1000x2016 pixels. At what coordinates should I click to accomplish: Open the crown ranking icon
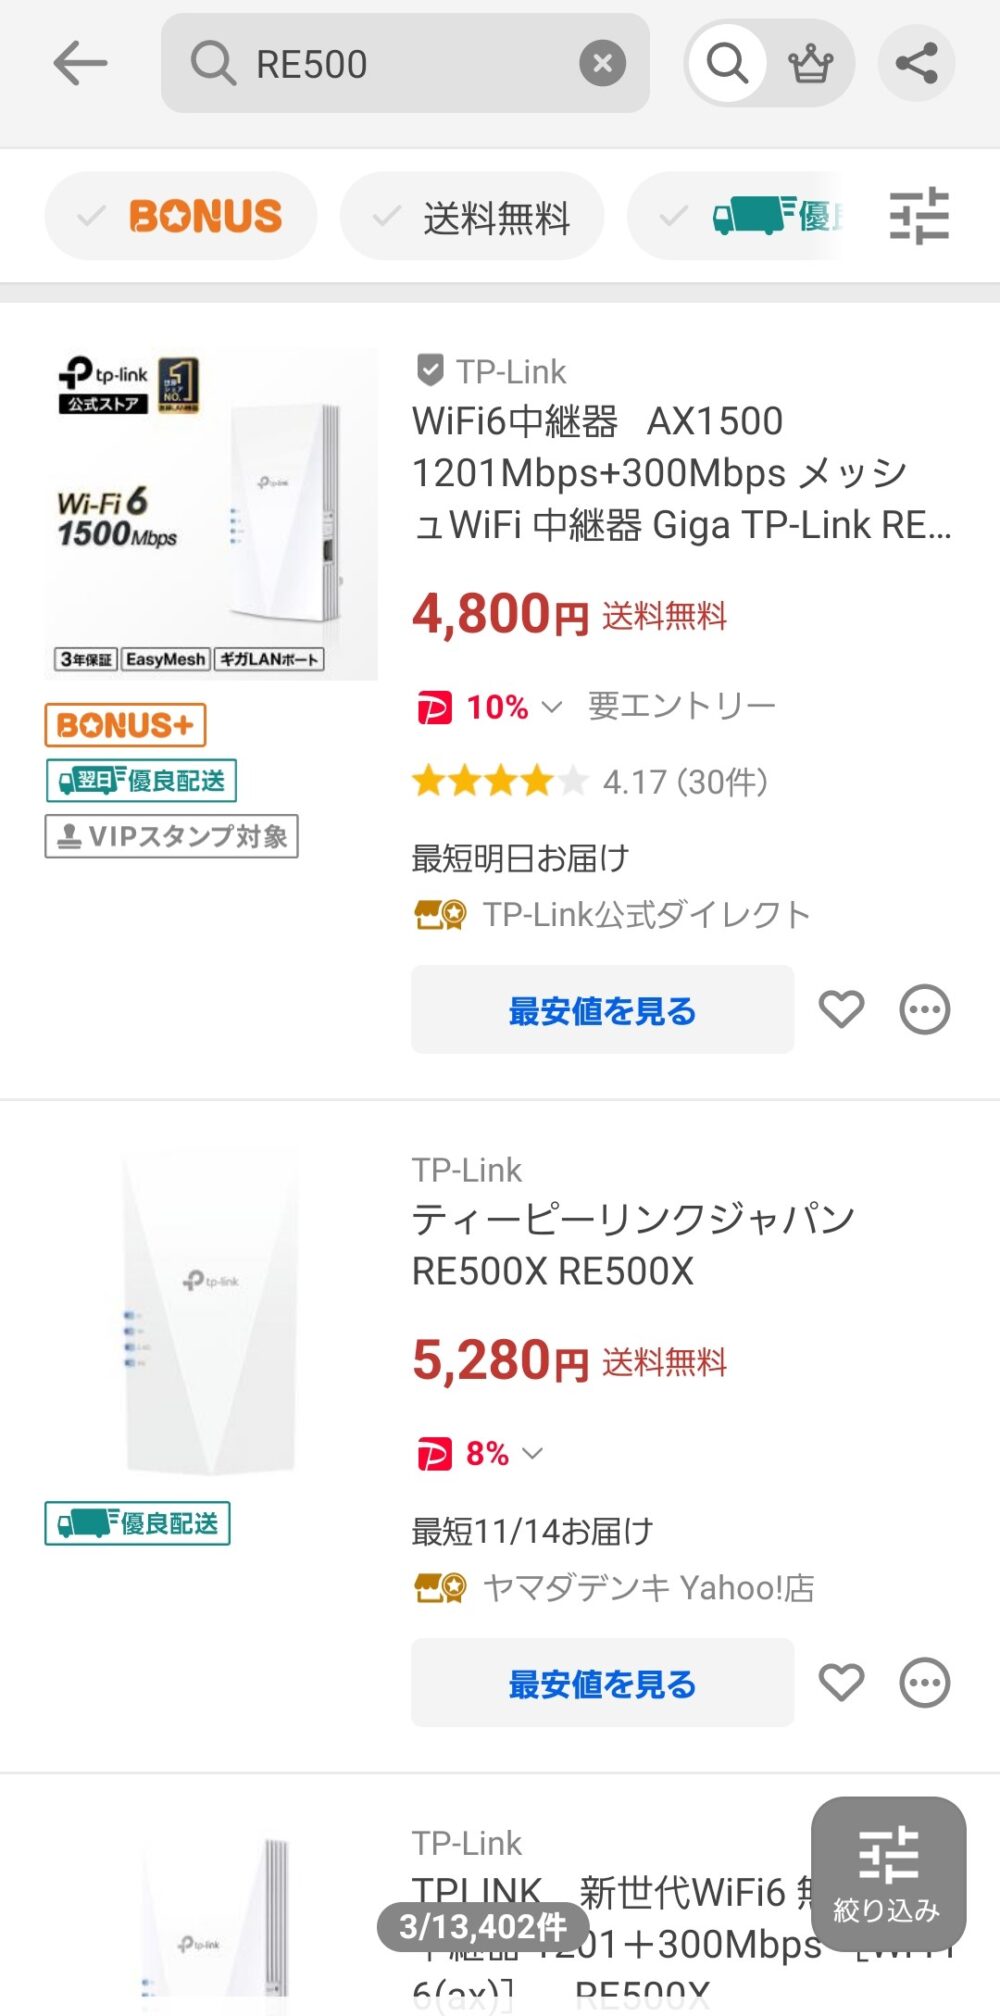[x=810, y=64]
